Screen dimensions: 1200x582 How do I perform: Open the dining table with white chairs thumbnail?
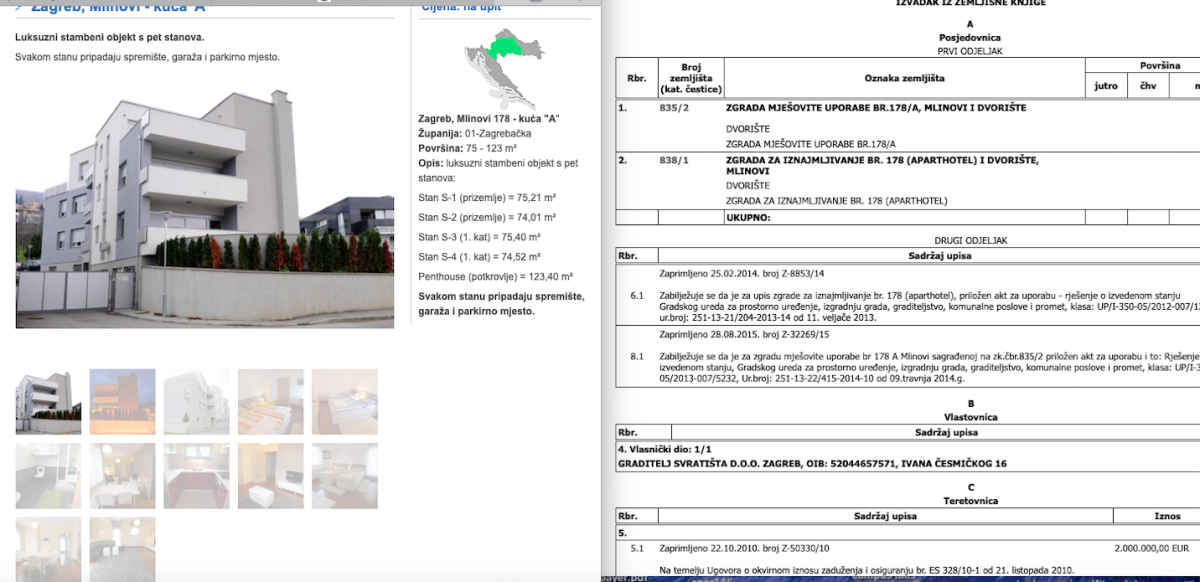123,476
